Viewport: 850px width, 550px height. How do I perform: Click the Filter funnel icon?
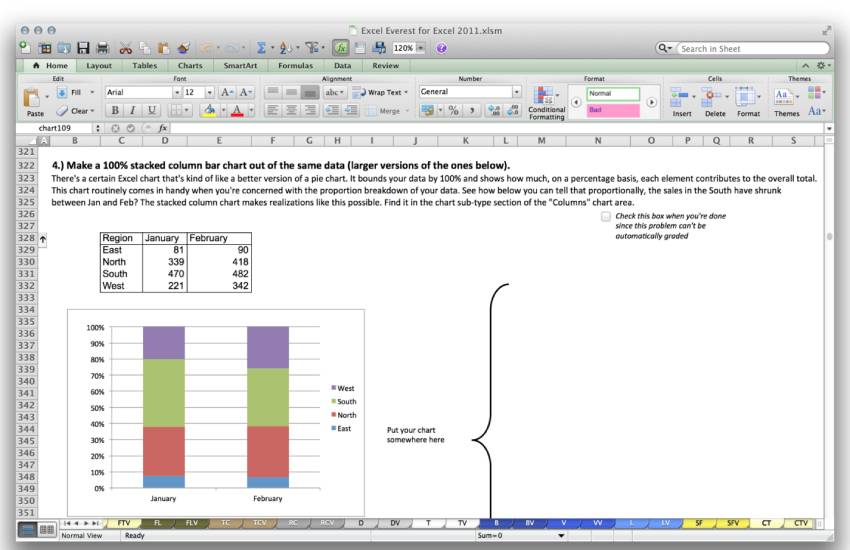click(312, 48)
